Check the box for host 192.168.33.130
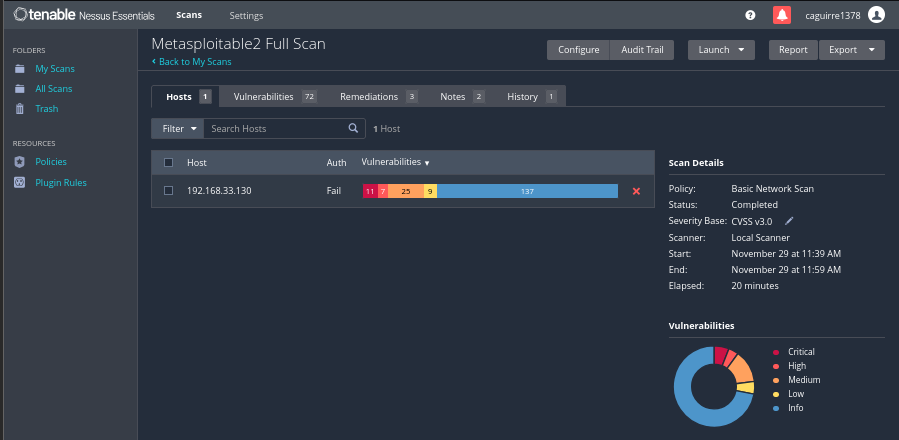 (x=168, y=191)
